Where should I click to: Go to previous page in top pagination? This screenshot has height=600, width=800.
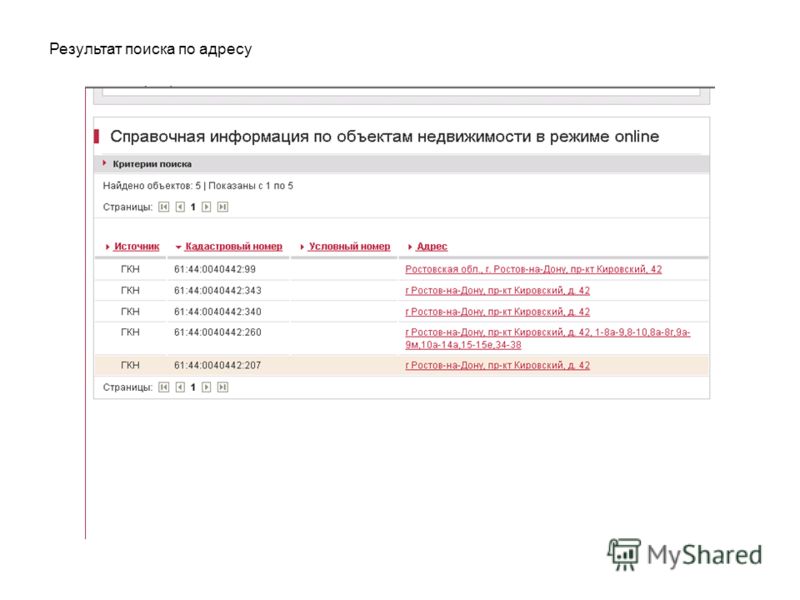coord(180,207)
